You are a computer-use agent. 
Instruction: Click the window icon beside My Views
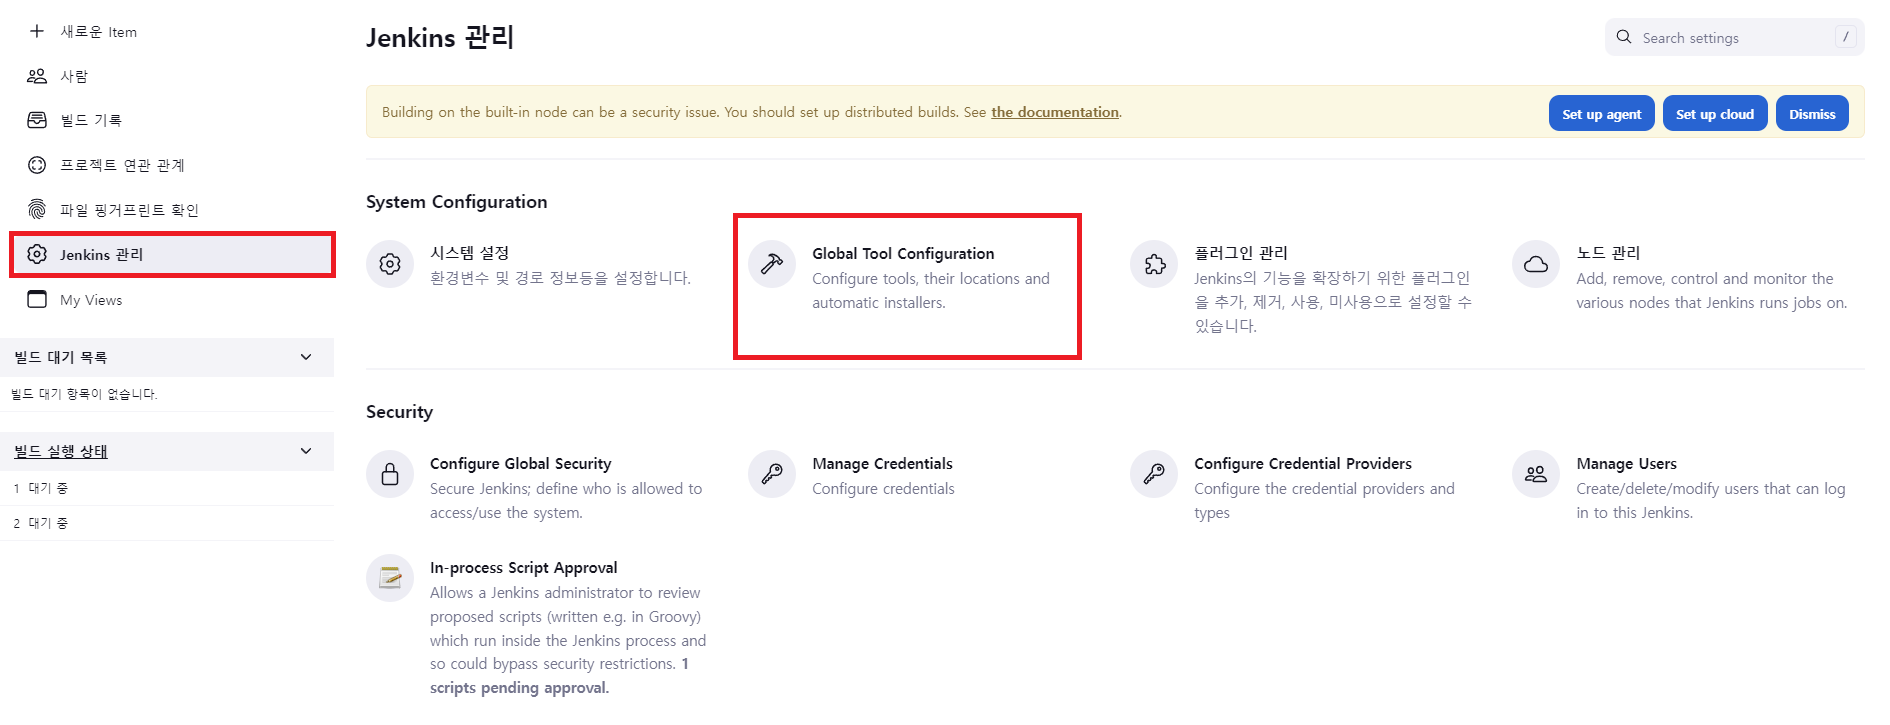[x=37, y=299]
